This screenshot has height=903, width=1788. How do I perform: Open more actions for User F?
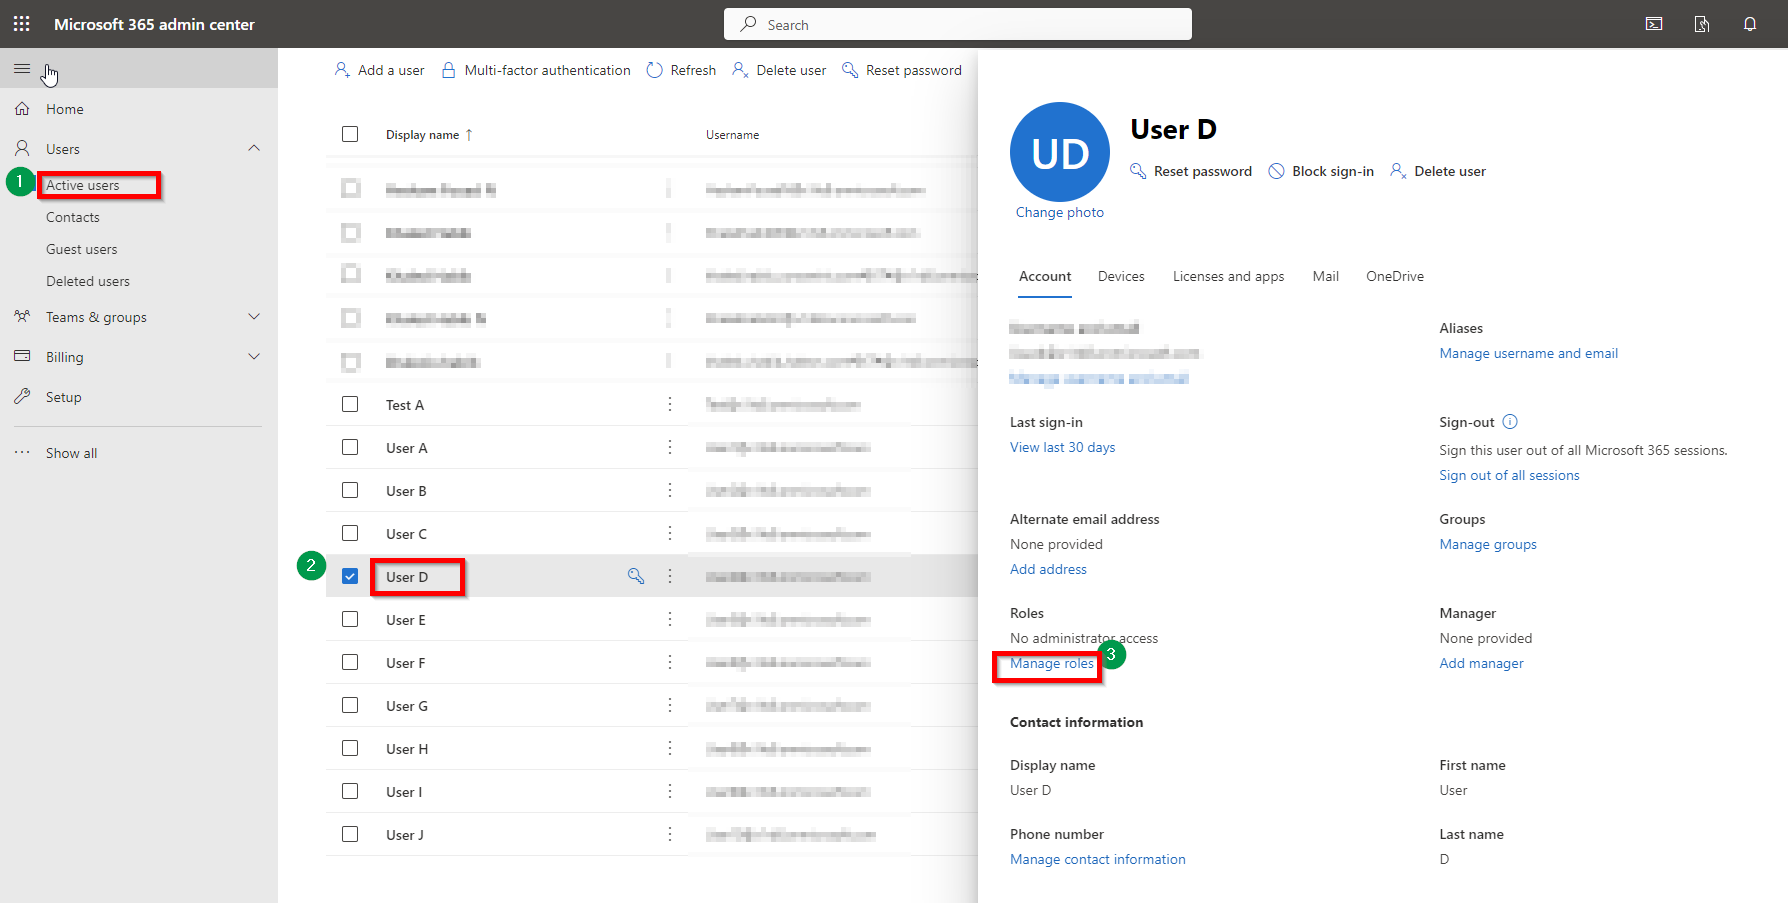[670, 662]
